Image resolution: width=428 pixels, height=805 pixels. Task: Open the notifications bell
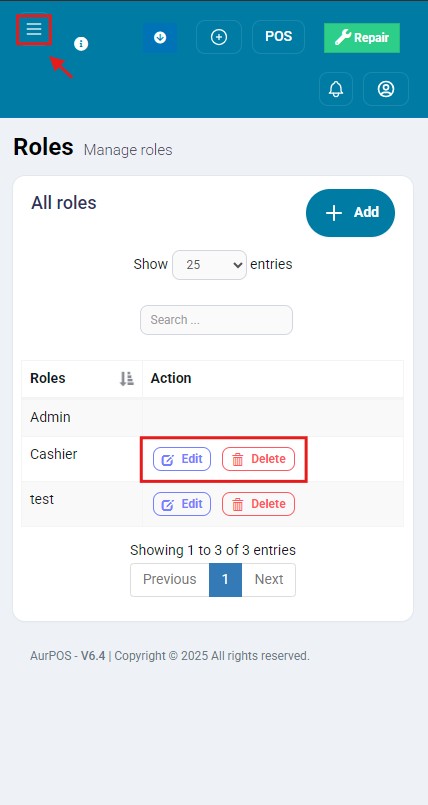336,89
